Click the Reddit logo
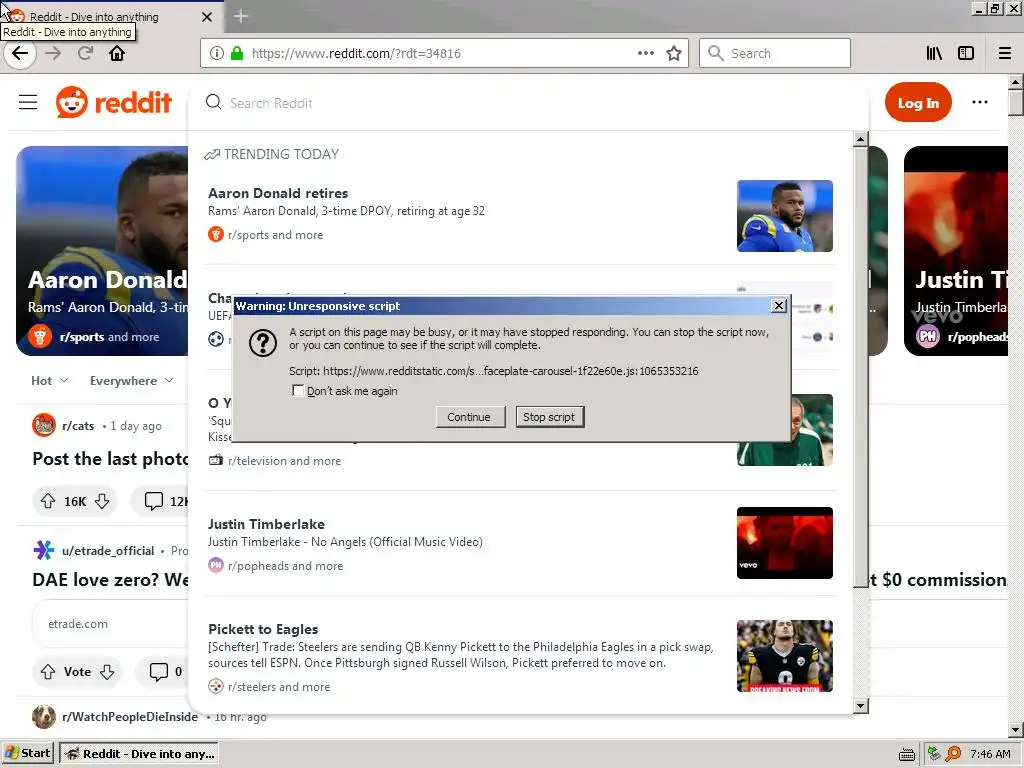Viewport: 1024px width, 768px height. (x=114, y=103)
